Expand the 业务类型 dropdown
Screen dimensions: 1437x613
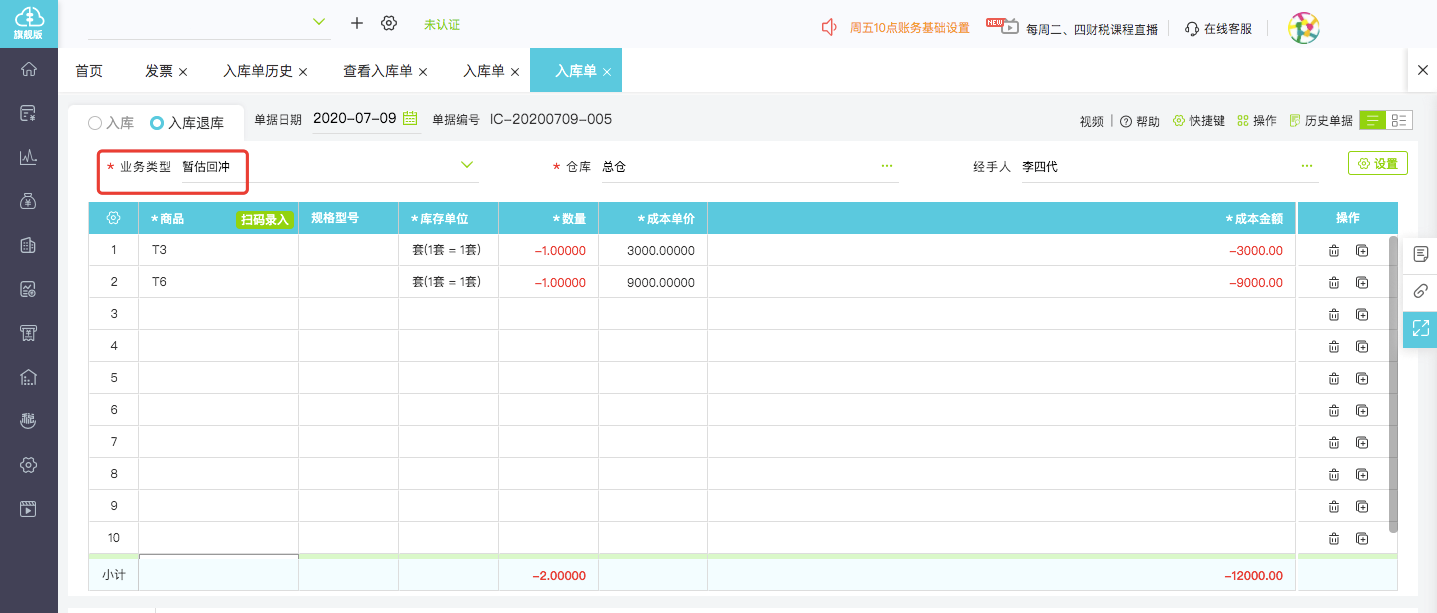coord(466,165)
